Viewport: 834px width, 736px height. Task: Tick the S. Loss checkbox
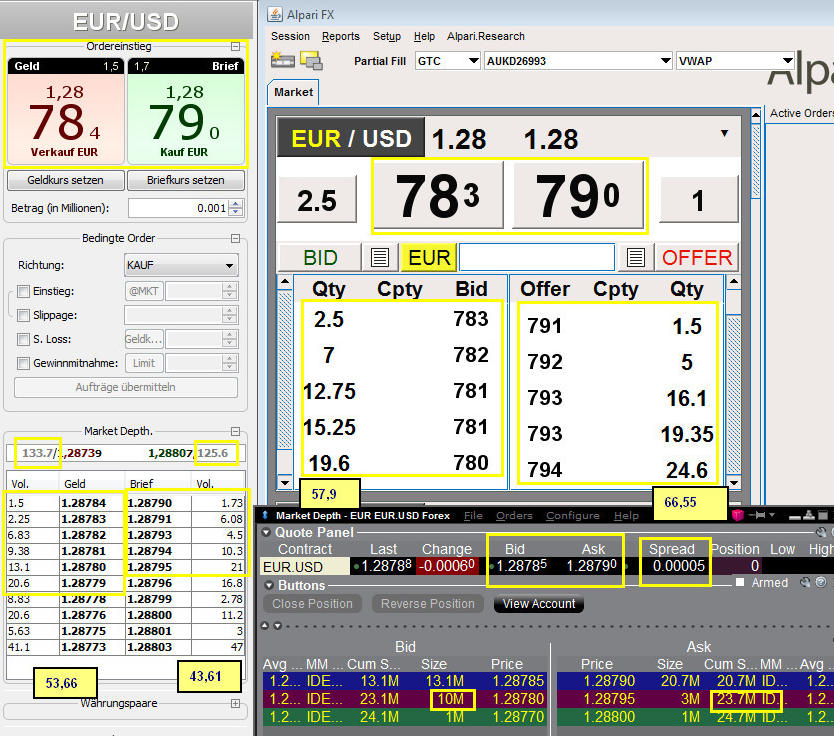[23, 340]
